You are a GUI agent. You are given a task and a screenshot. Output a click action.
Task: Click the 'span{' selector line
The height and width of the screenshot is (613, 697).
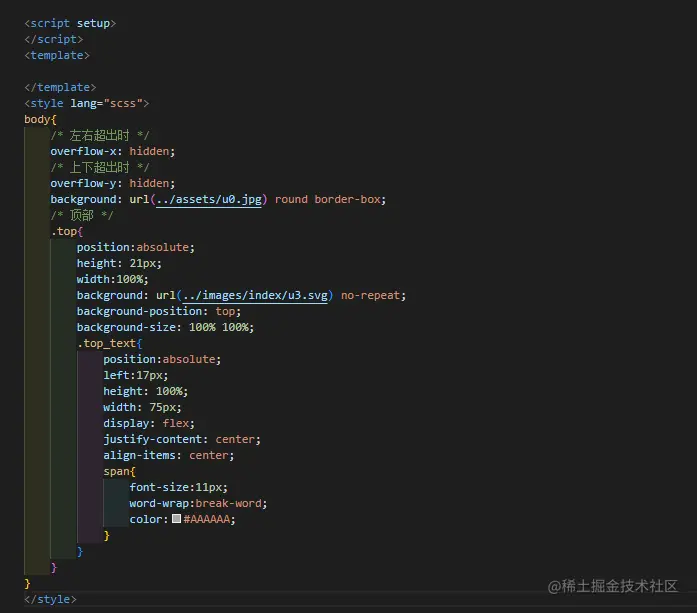click(120, 471)
